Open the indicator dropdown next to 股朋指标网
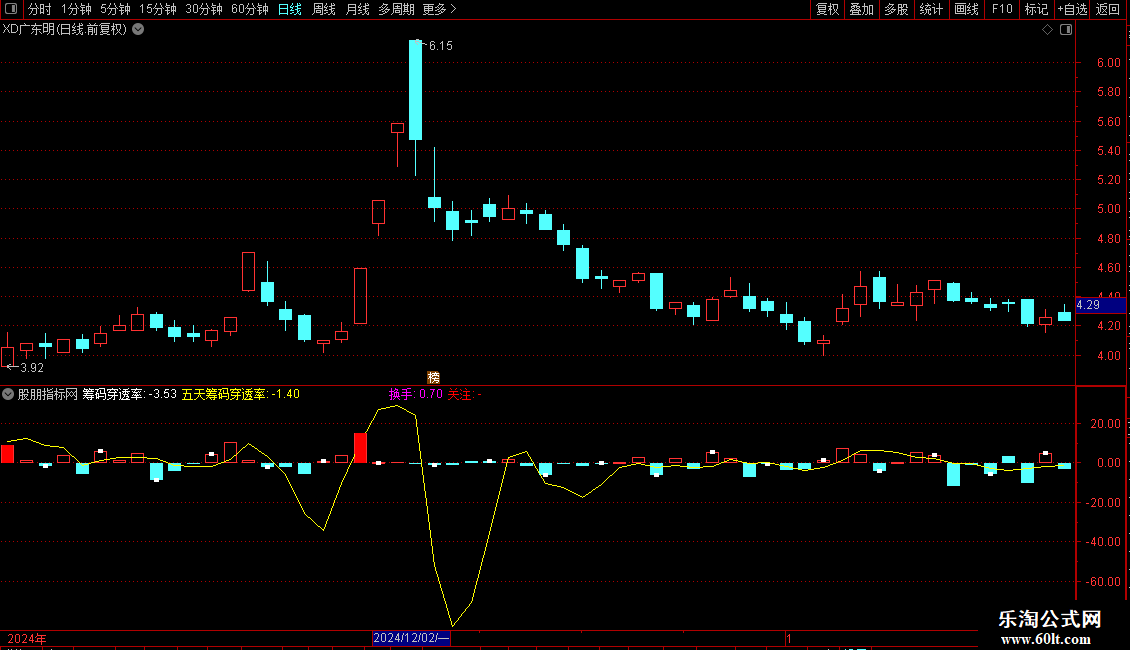The image size is (1130, 650). (8, 394)
